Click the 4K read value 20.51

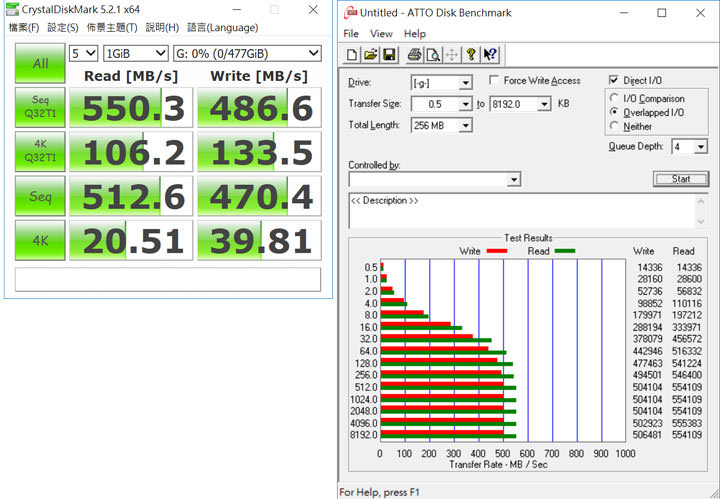tap(131, 241)
